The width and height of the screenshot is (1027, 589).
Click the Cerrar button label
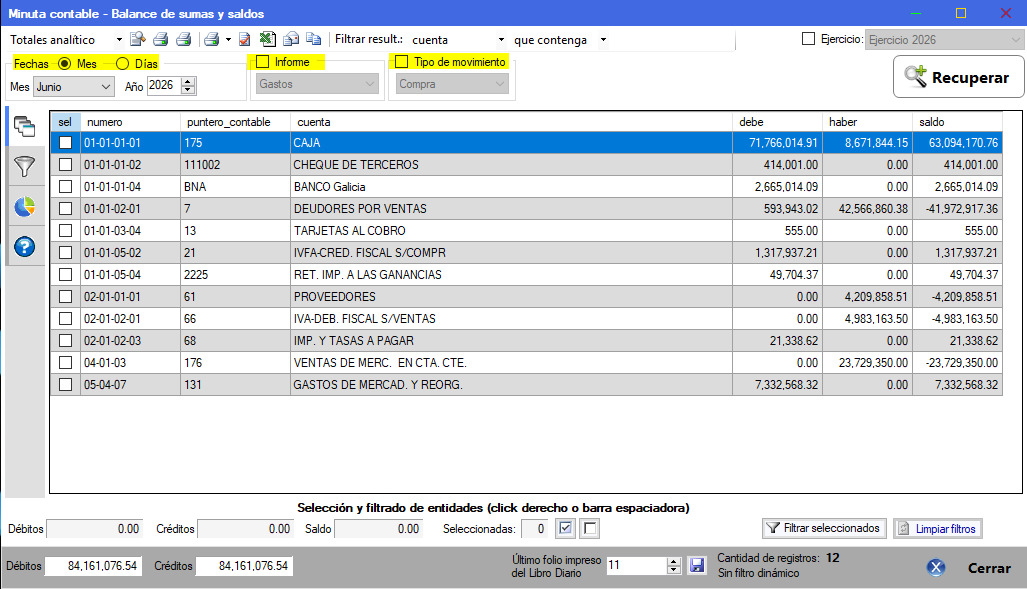[x=989, y=568]
